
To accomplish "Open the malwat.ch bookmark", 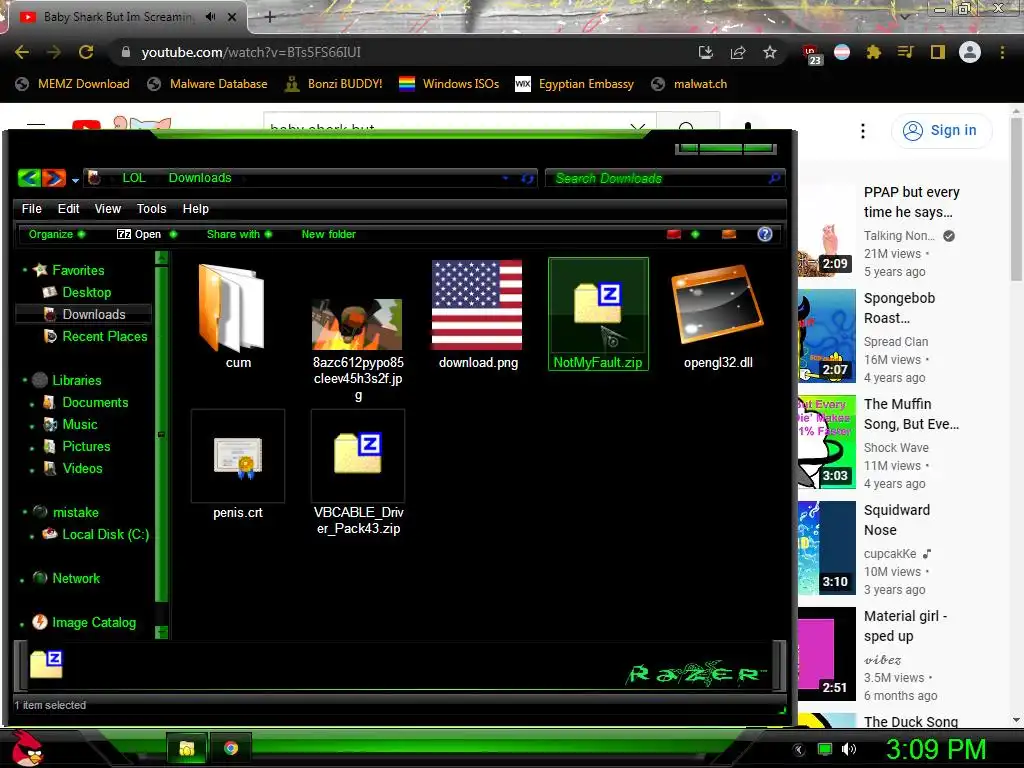I will click(x=689, y=84).
